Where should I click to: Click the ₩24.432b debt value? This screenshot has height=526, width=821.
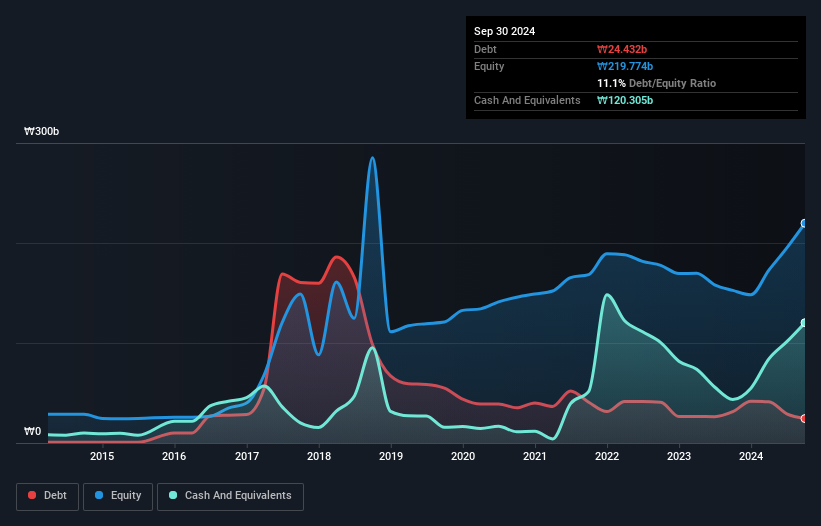point(622,49)
